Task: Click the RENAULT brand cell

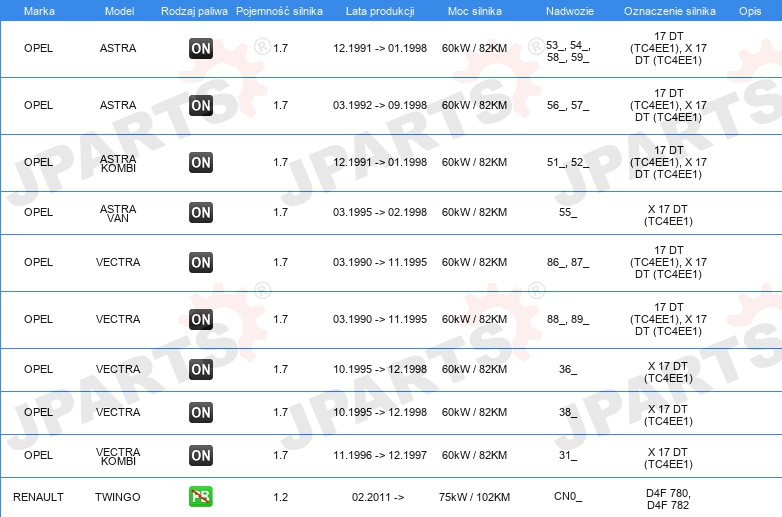Action: (38, 497)
